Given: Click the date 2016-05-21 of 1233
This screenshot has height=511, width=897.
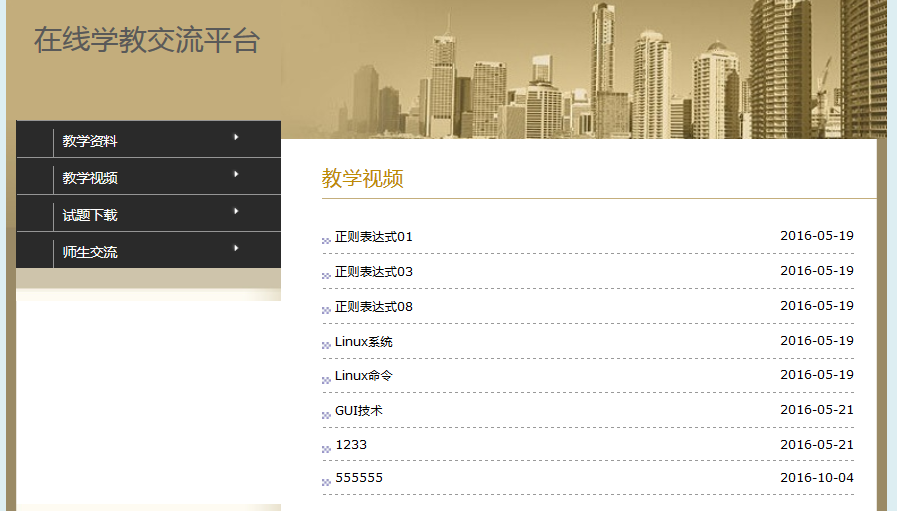Looking at the screenshot, I should (x=817, y=445).
